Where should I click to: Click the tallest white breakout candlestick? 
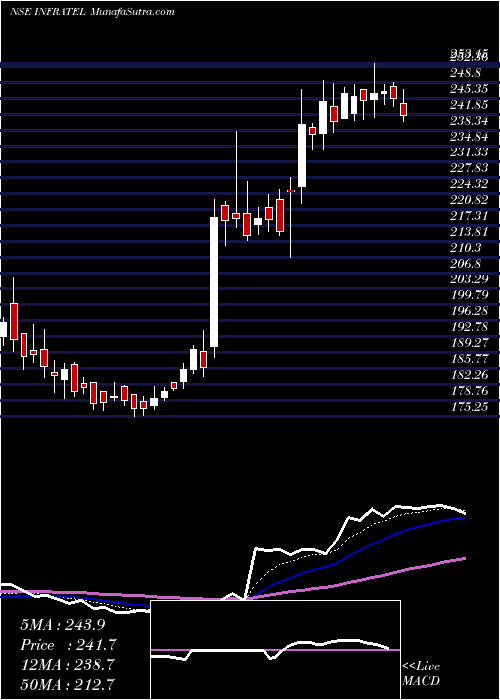[x=214, y=282]
